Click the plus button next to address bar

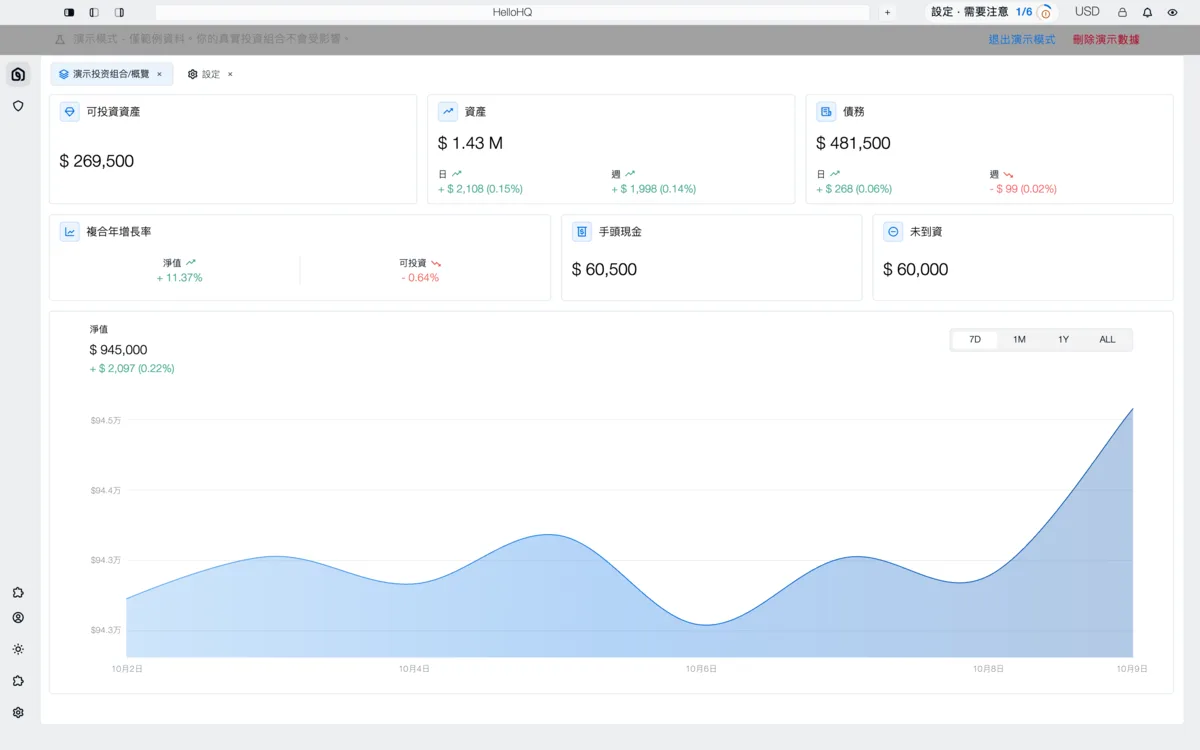(x=887, y=12)
